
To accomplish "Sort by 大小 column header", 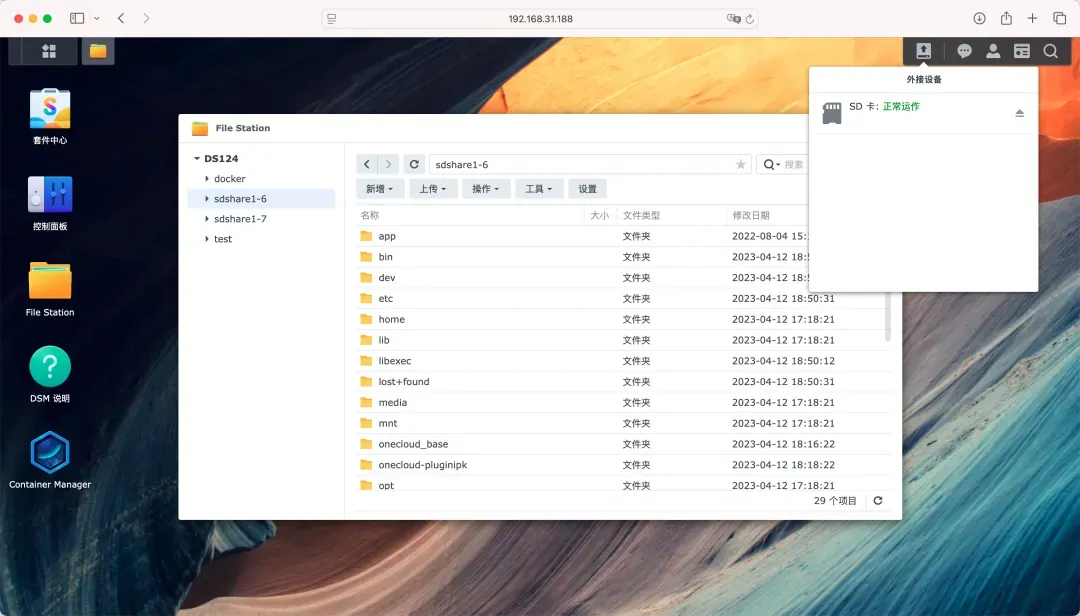I will [600, 215].
